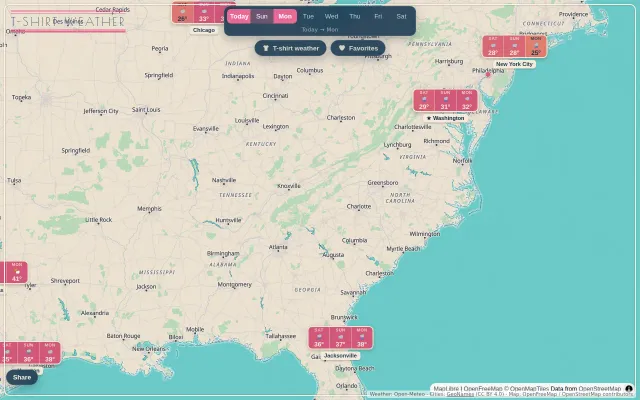Click the Chicago city label
Image resolution: width=640 pixels, height=400 pixels.
(x=204, y=30)
